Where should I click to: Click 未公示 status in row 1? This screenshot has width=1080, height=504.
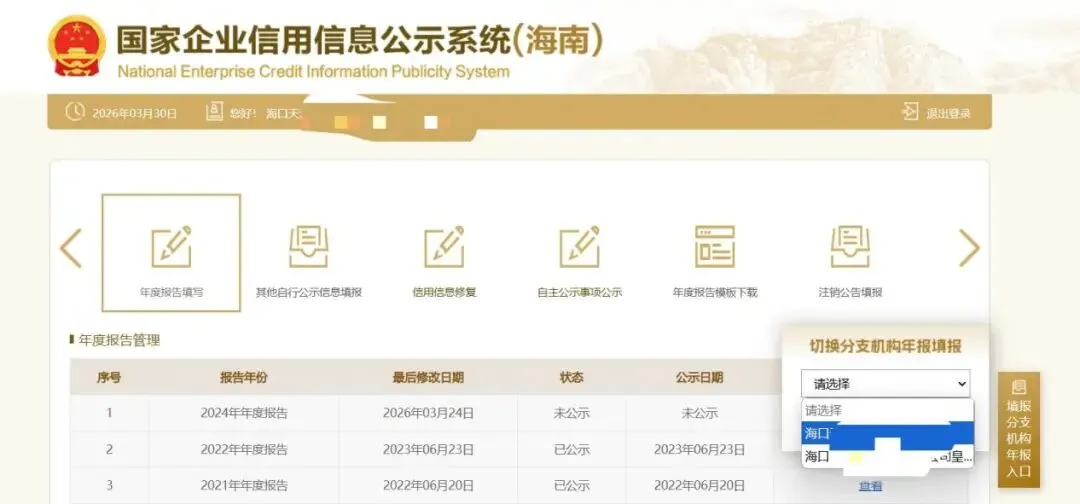pos(572,413)
